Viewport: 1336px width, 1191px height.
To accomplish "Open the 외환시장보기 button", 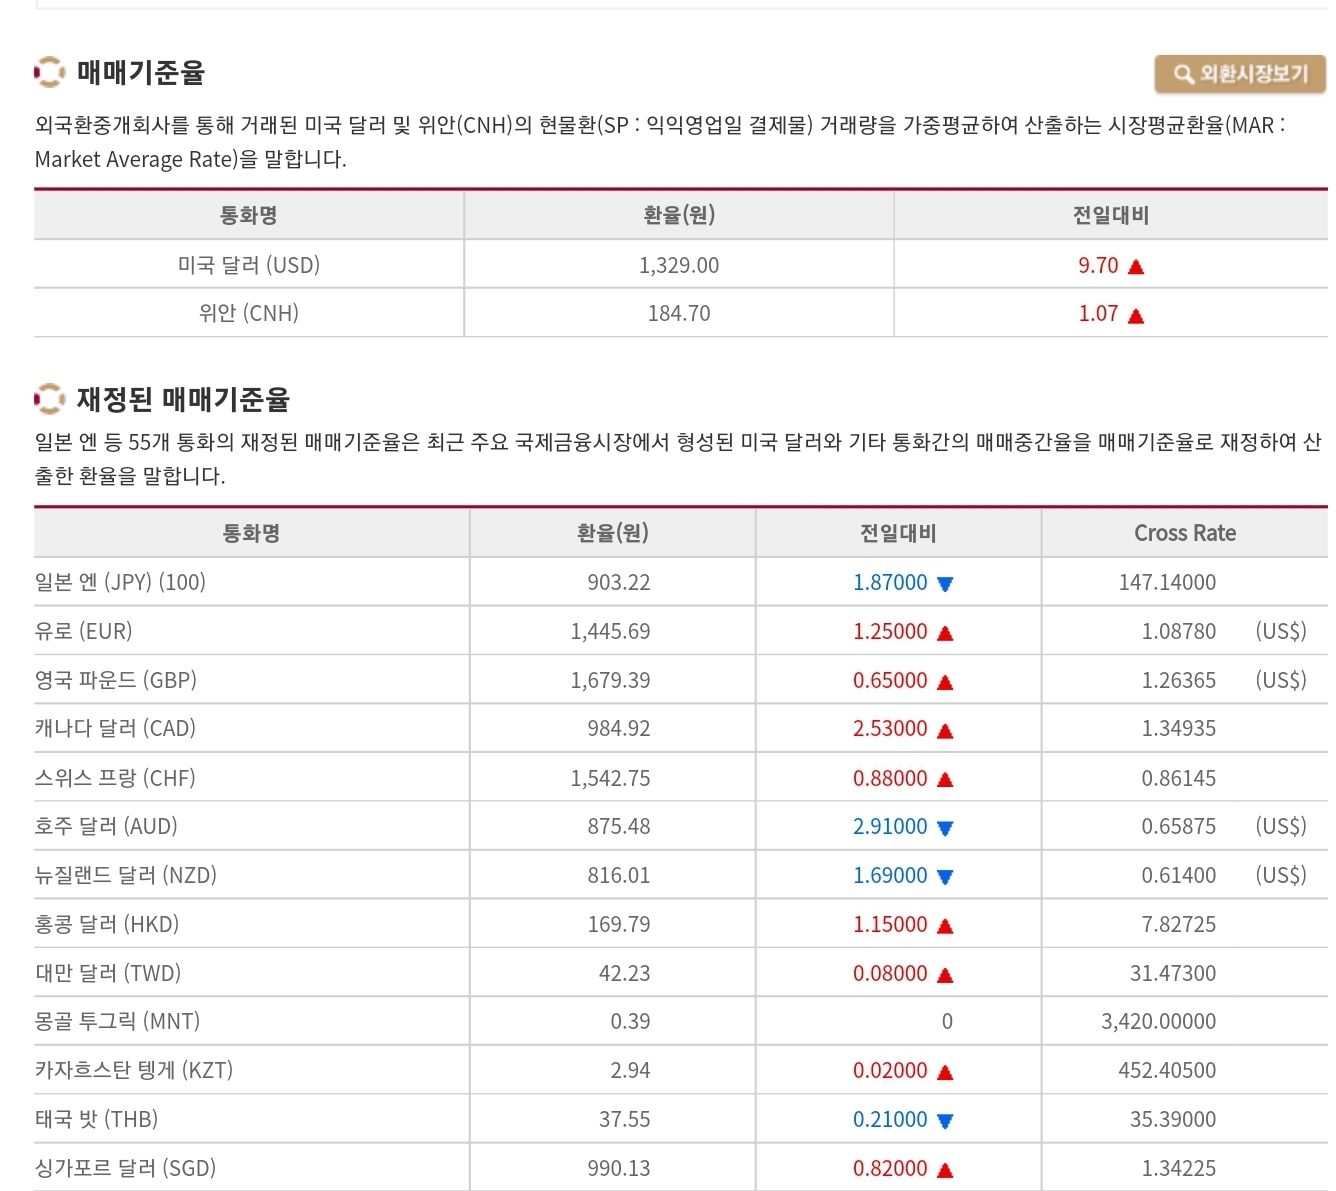I will [1240, 74].
